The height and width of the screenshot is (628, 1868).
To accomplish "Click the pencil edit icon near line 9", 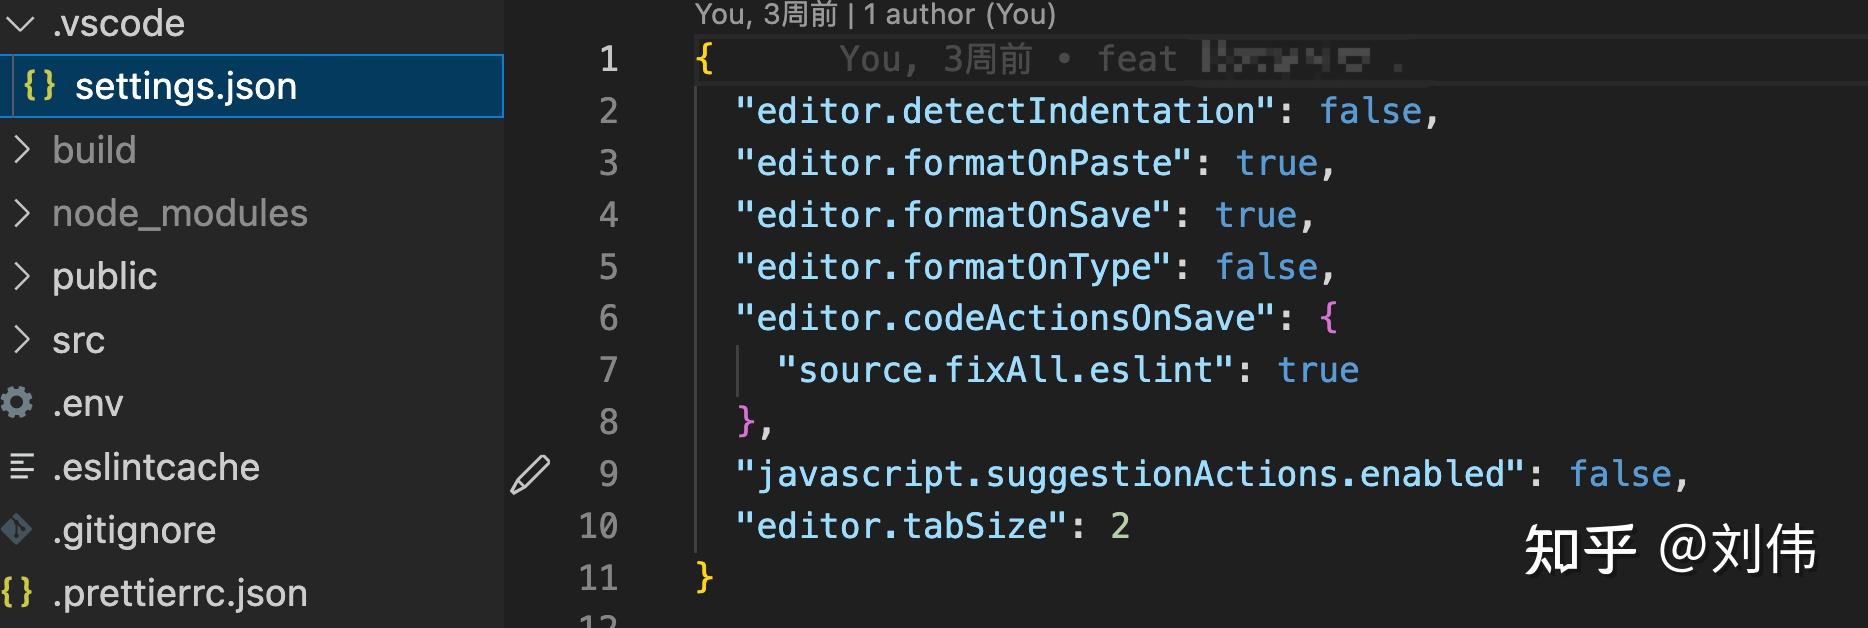I will (x=529, y=474).
